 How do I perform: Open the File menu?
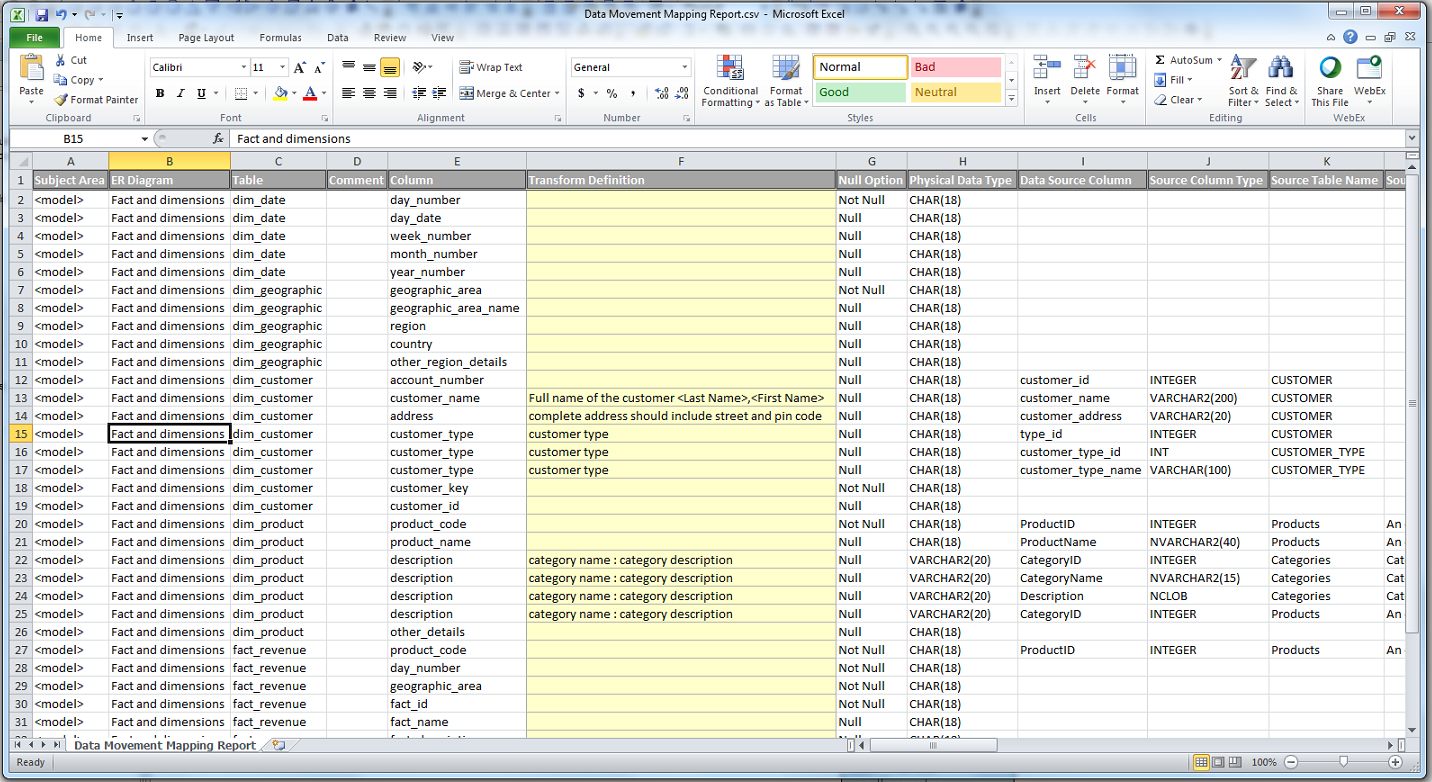[x=34, y=37]
